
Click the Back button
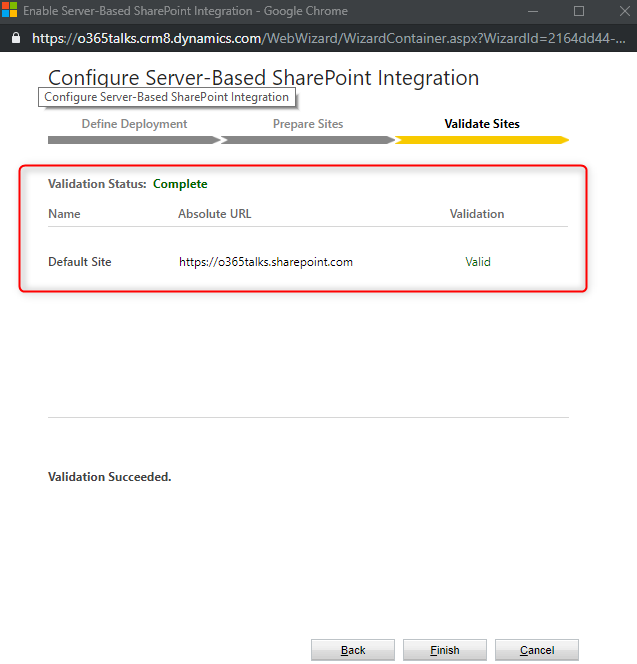tap(353, 650)
